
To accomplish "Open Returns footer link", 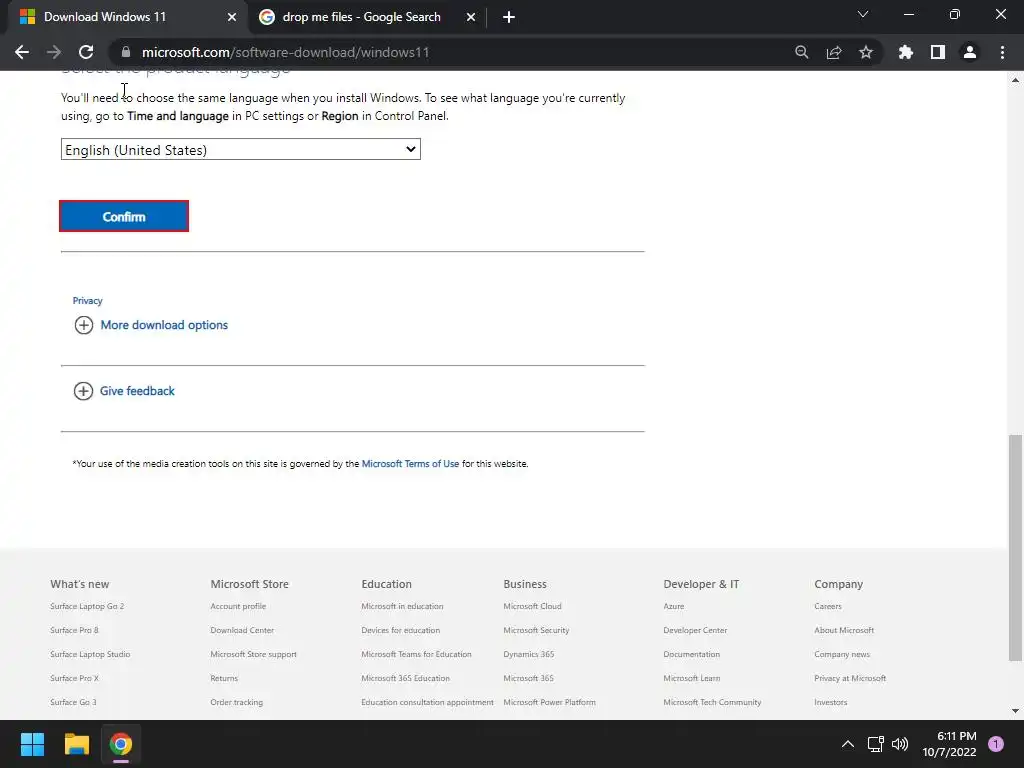I will pos(224,679).
